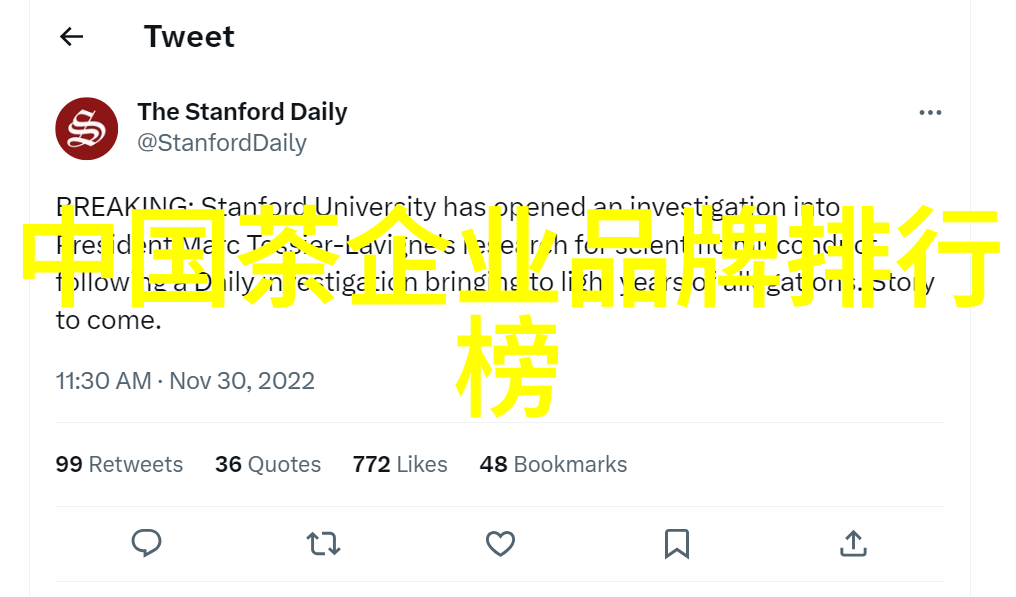The height and width of the screenshot is (597, 1016).
Task: View the 99 Retweets list
Action: click(x=119, y=465)
